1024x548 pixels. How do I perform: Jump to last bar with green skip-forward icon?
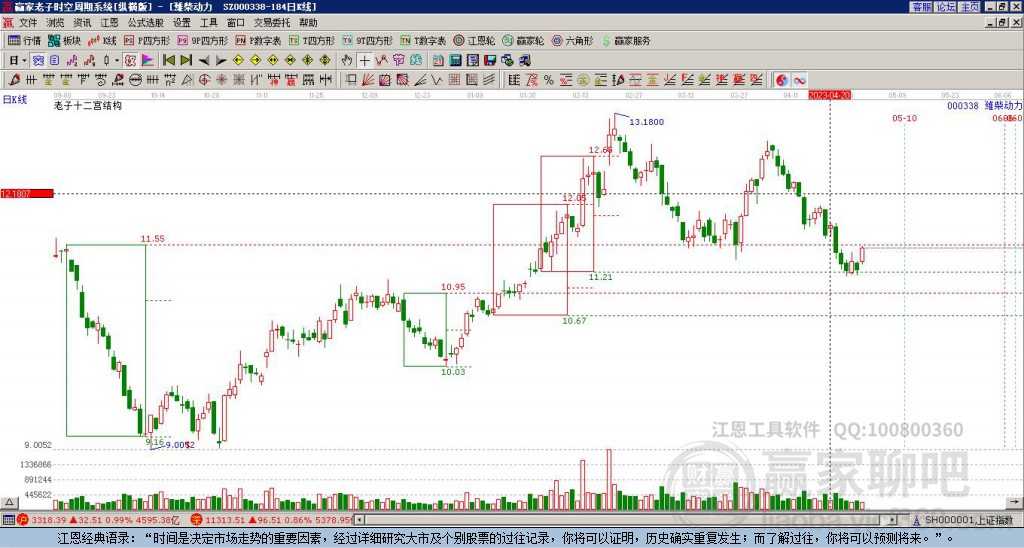coord(186,61)
